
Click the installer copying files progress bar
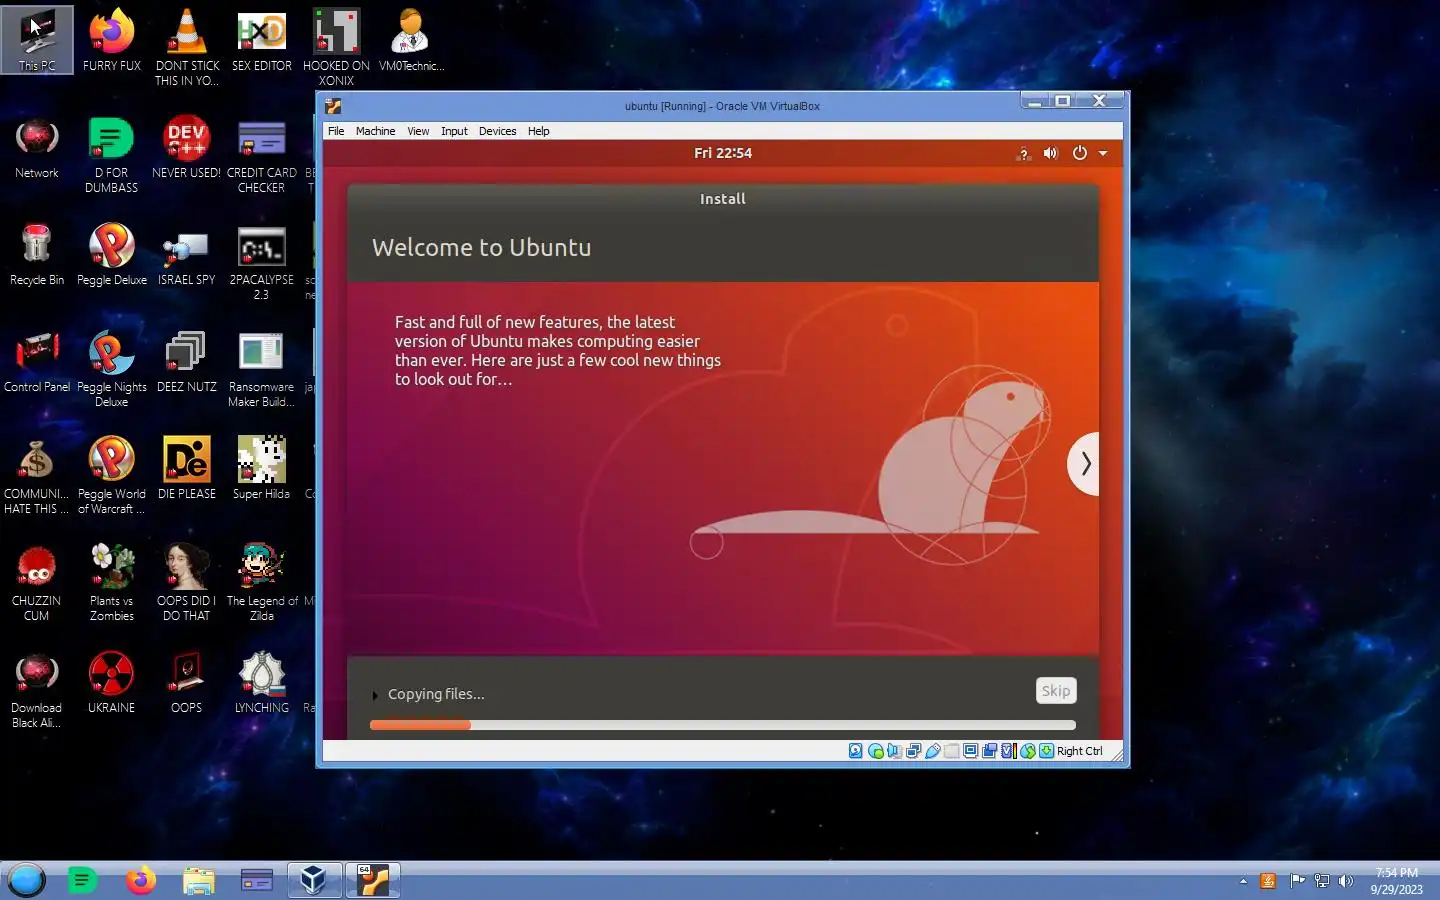(x=723, y=725)
